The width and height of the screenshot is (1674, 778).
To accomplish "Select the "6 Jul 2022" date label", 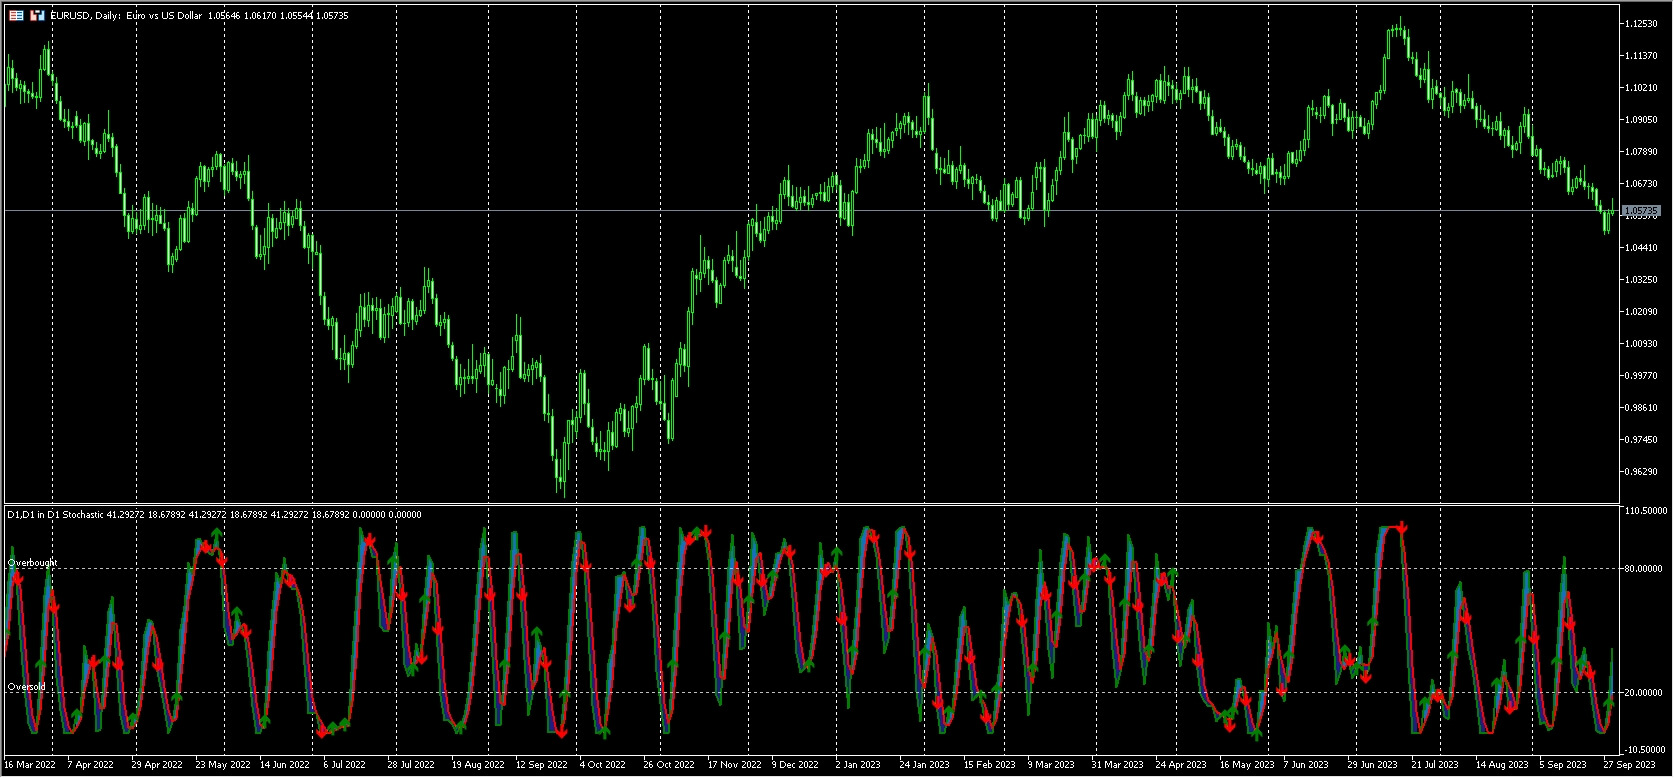I will [344, 765].
